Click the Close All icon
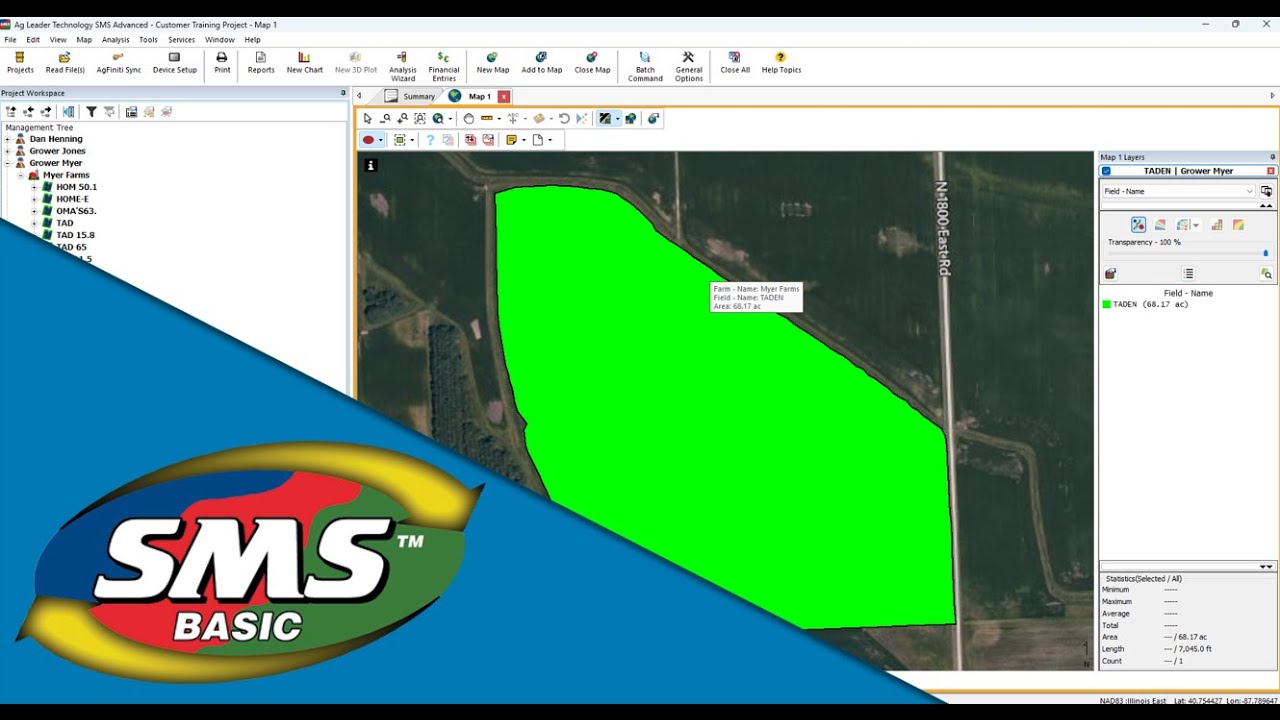The image size is (1280, 720). (x=735, y=57)
